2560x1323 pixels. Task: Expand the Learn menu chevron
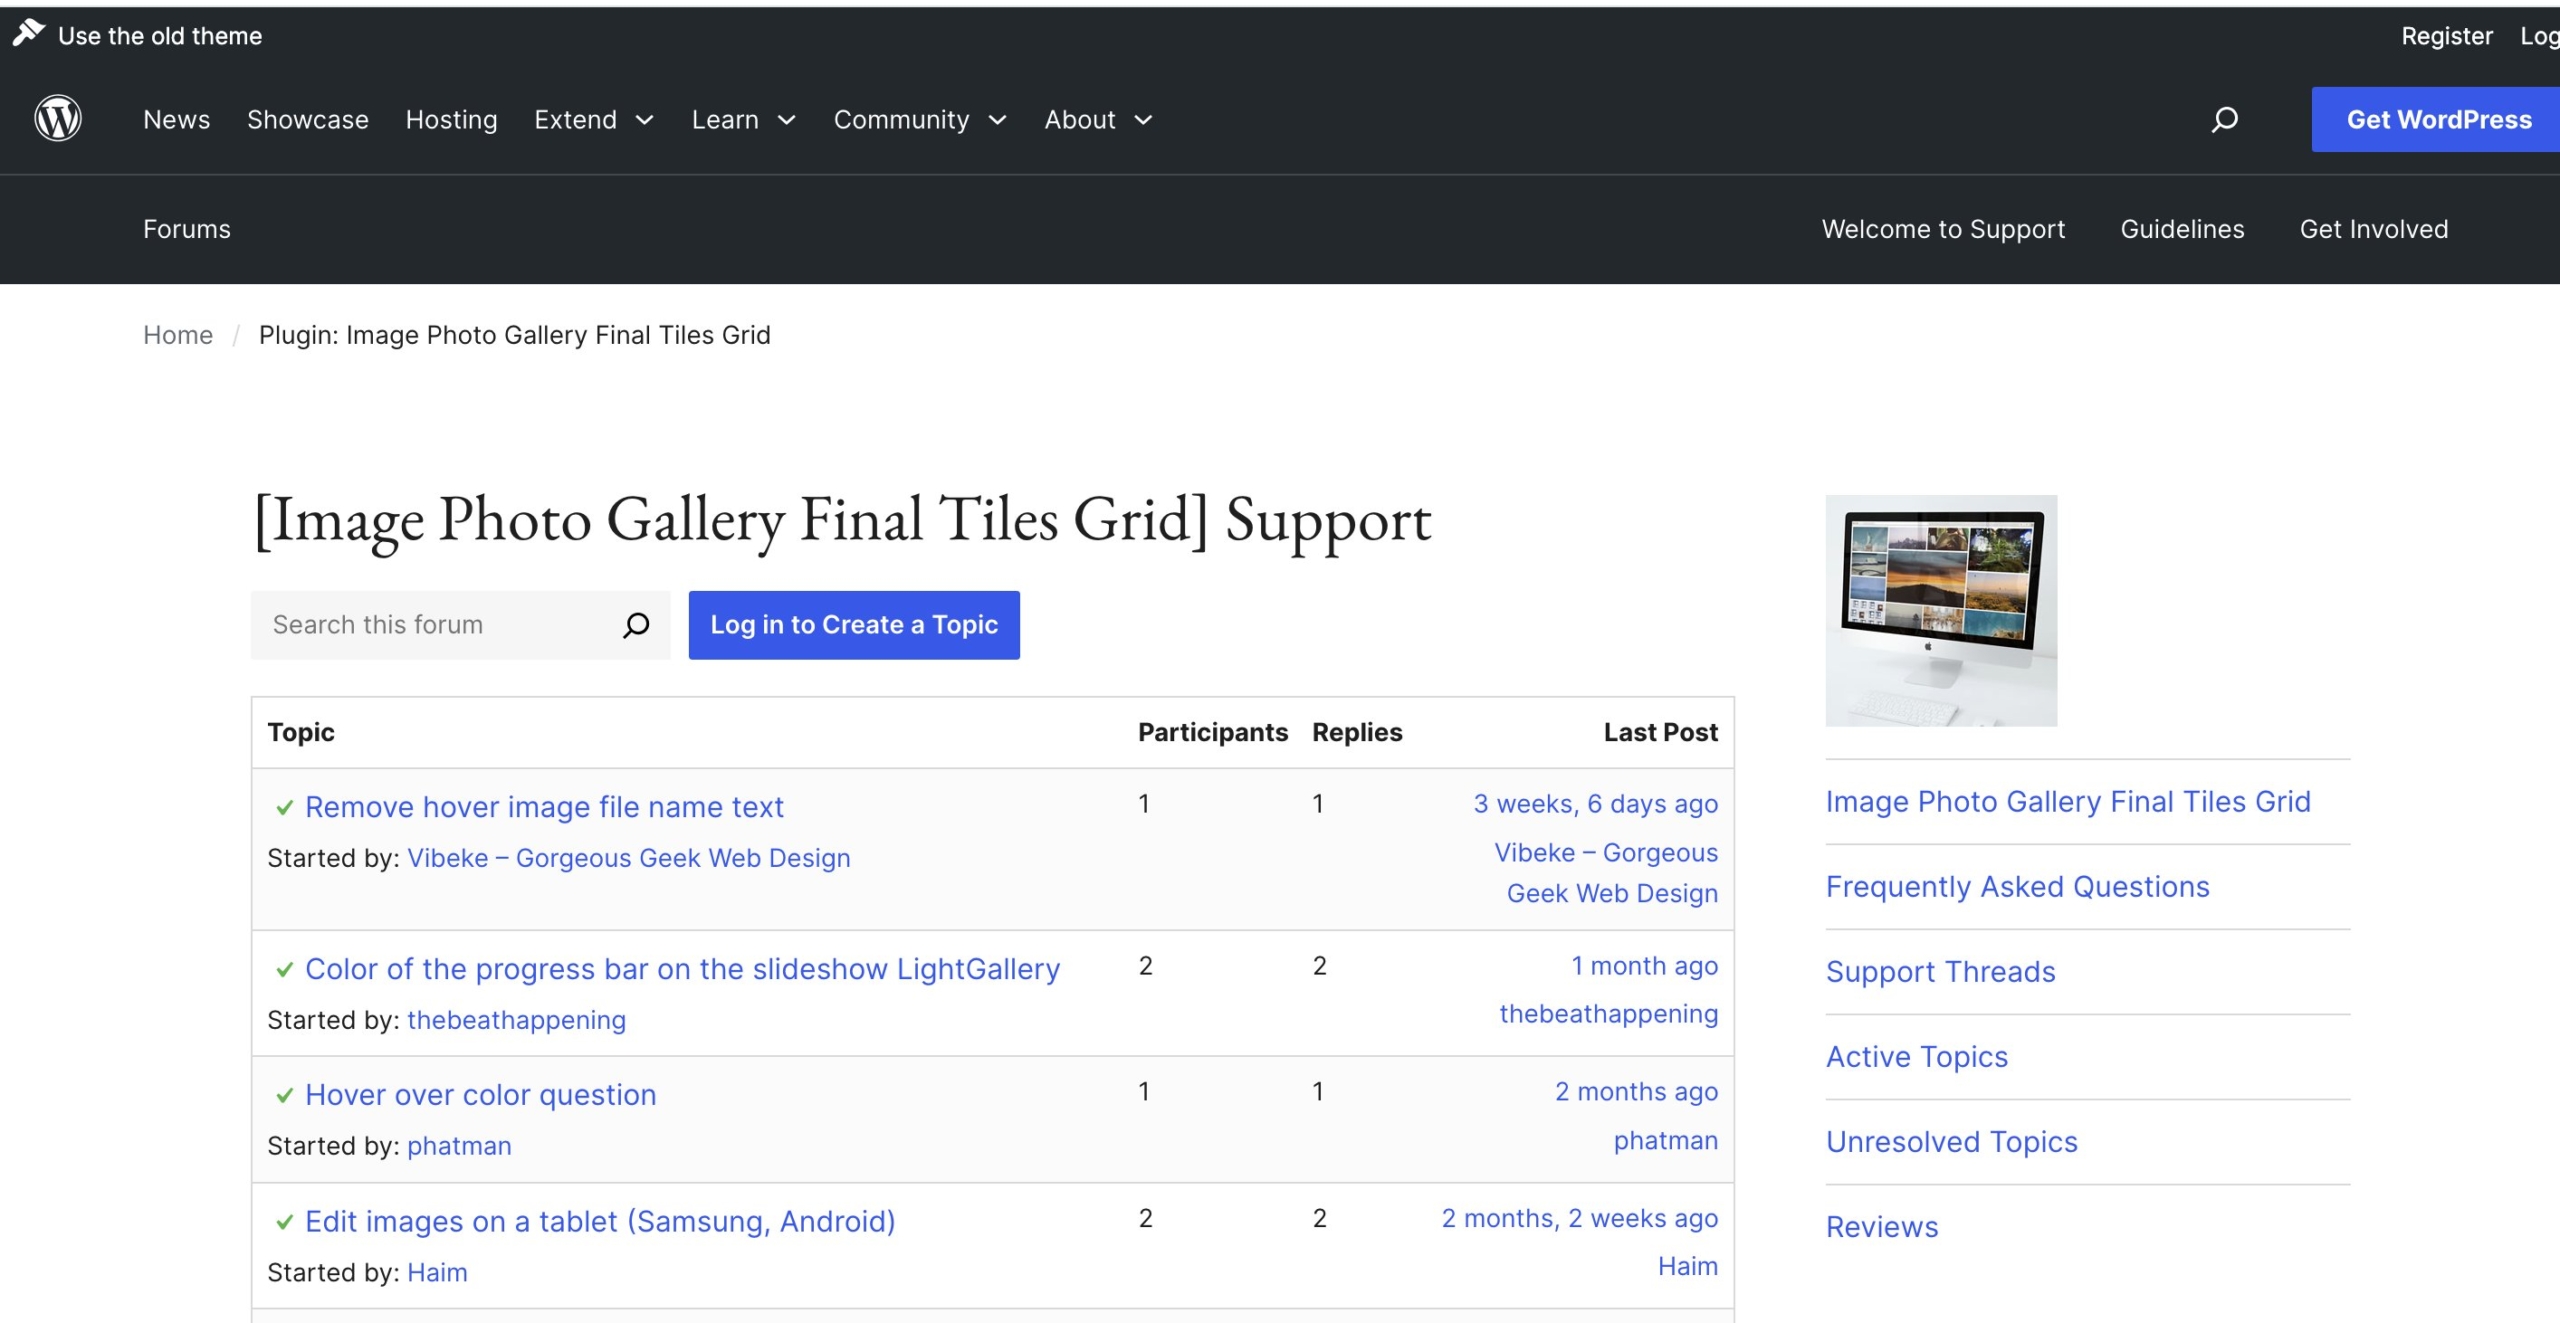(x=787, y=120)
